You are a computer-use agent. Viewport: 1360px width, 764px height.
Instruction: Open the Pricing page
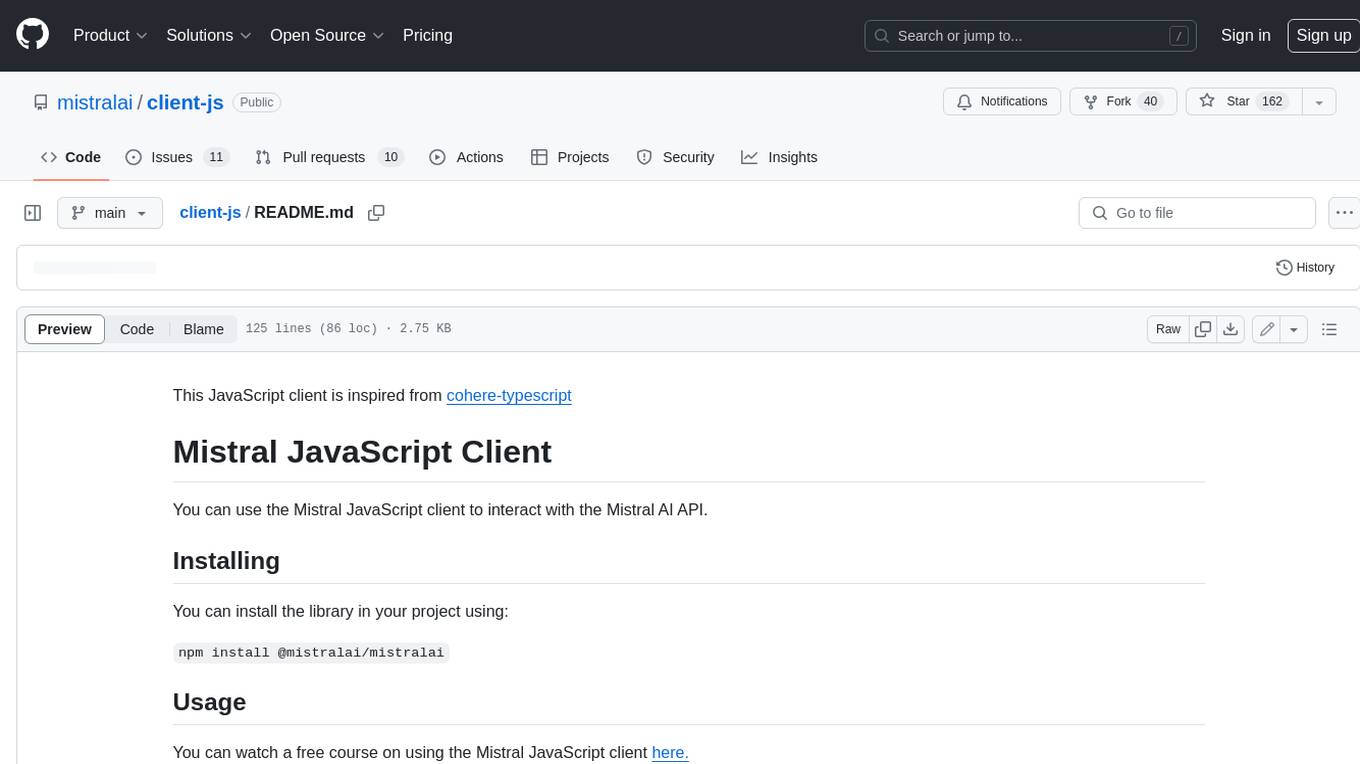point(427,35)
